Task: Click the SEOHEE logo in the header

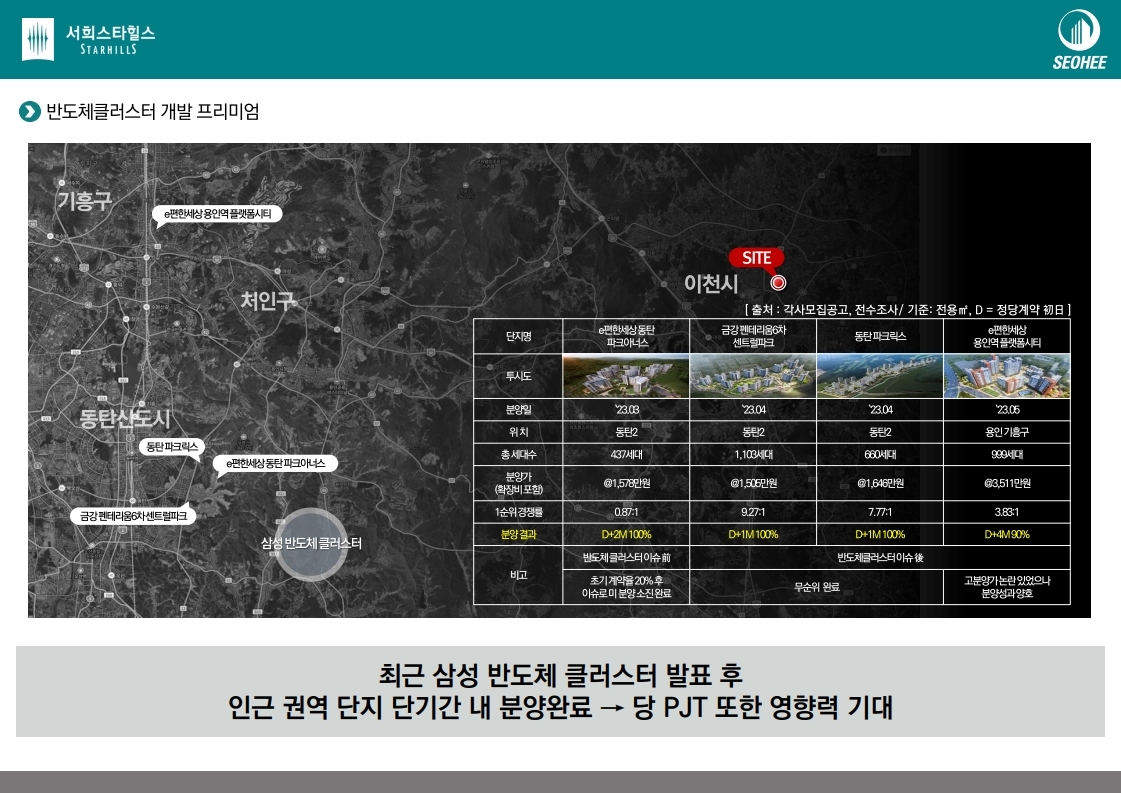Action: pyautogui.click(x=1080, y=40)
